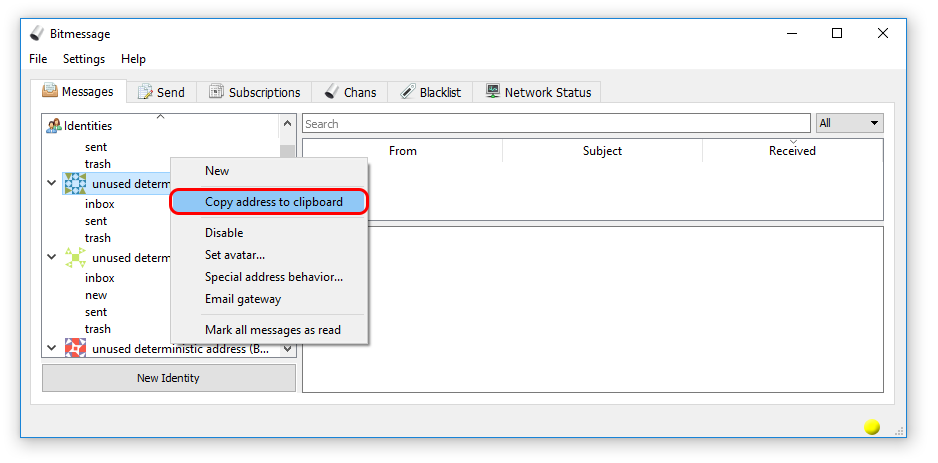Choose Set avatar... from the context menu

pos(269,255)
